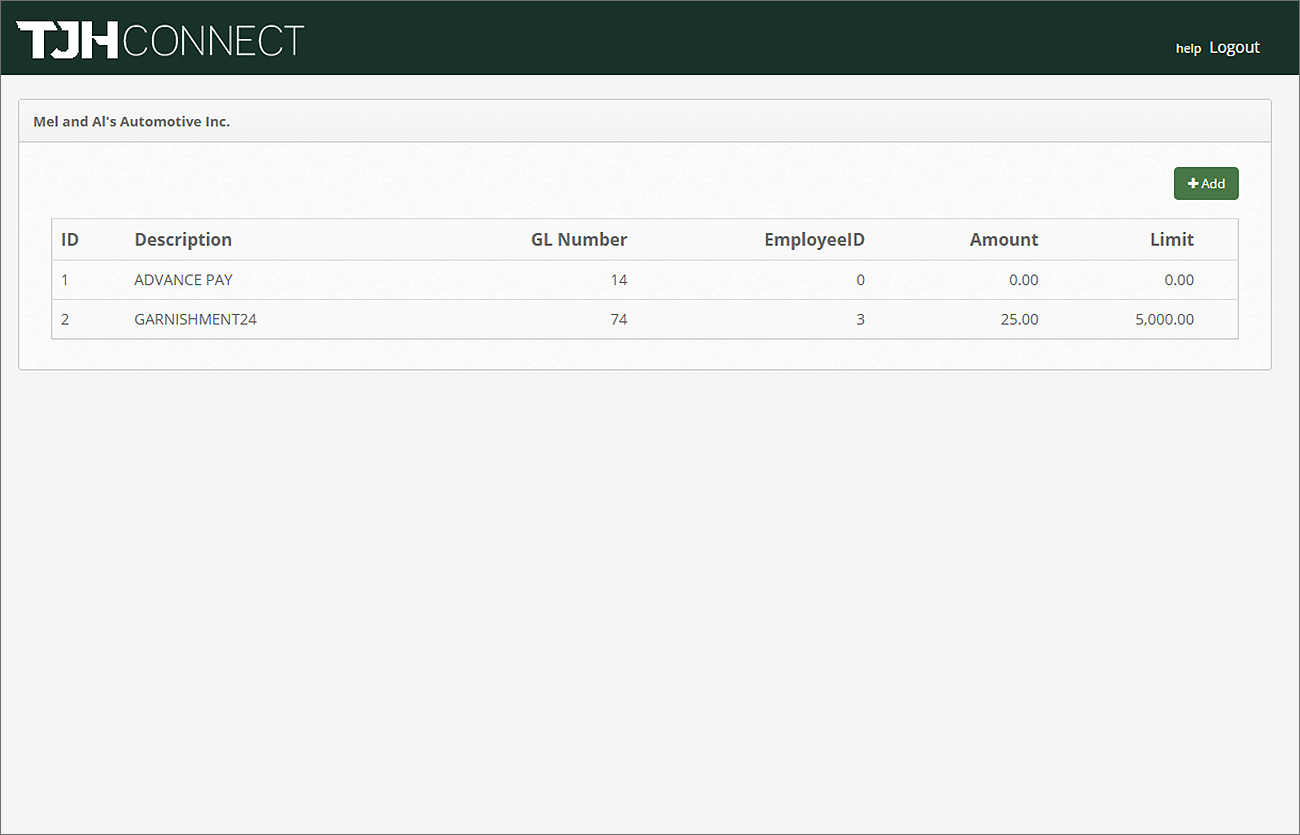This screenshot has height=835, width=1300.
Task: Click EmployeeID 0 in ADVANCE PAY row
Action: [860, 280]
